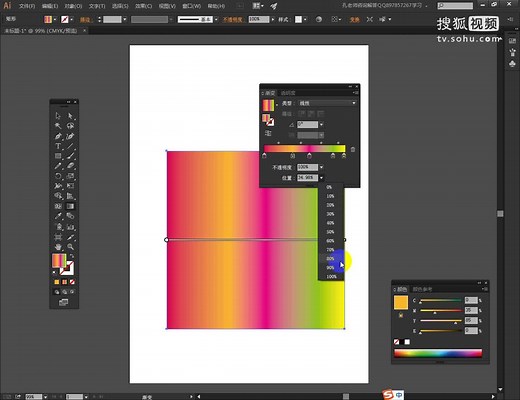Select the Artboard tool
This screenshot has height=400, width=520.
click(58, 237)
